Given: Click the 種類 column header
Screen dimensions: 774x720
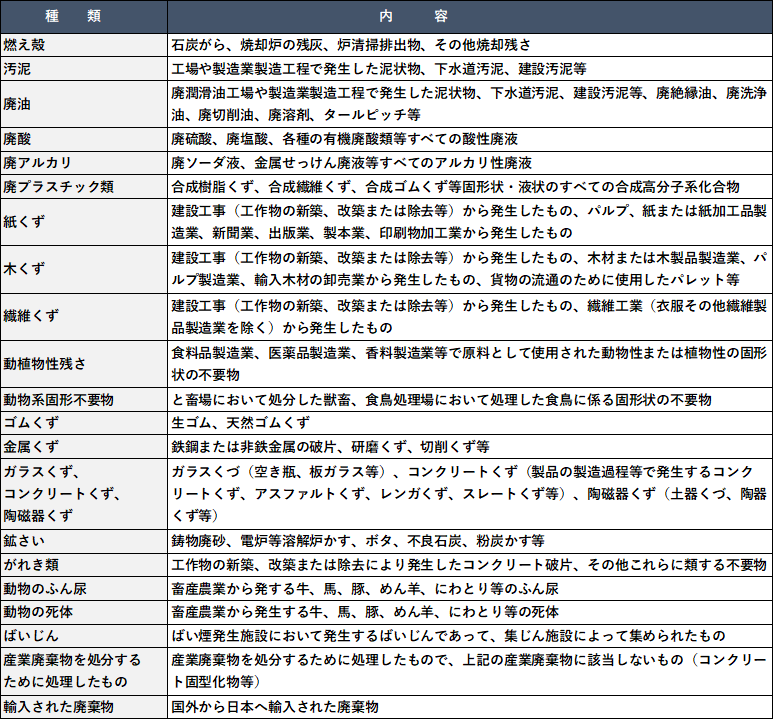Looking at the screenshot, I should [x=83, y=17].
